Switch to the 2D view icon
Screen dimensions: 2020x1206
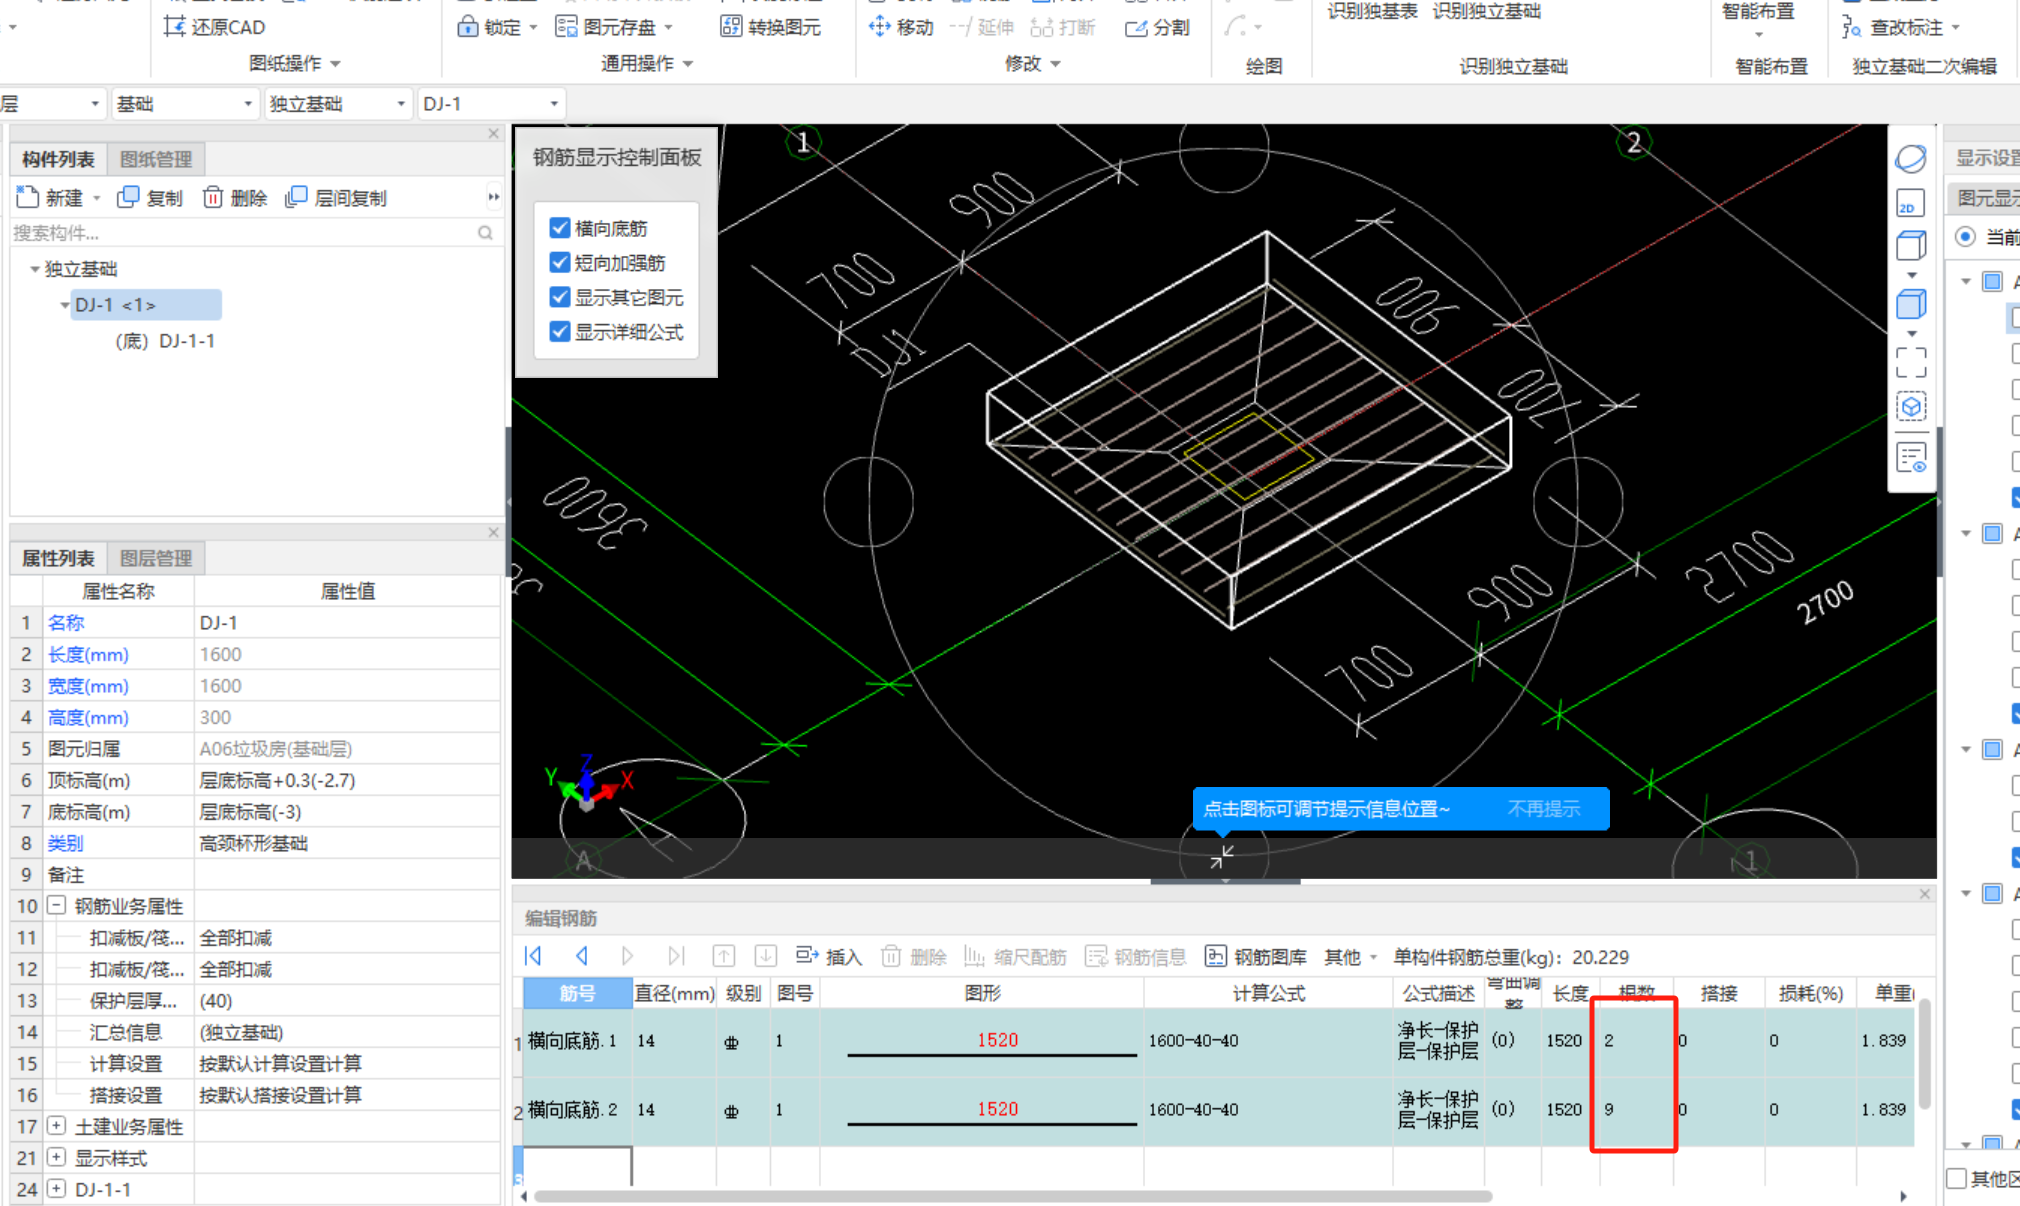coord(1910,203)
